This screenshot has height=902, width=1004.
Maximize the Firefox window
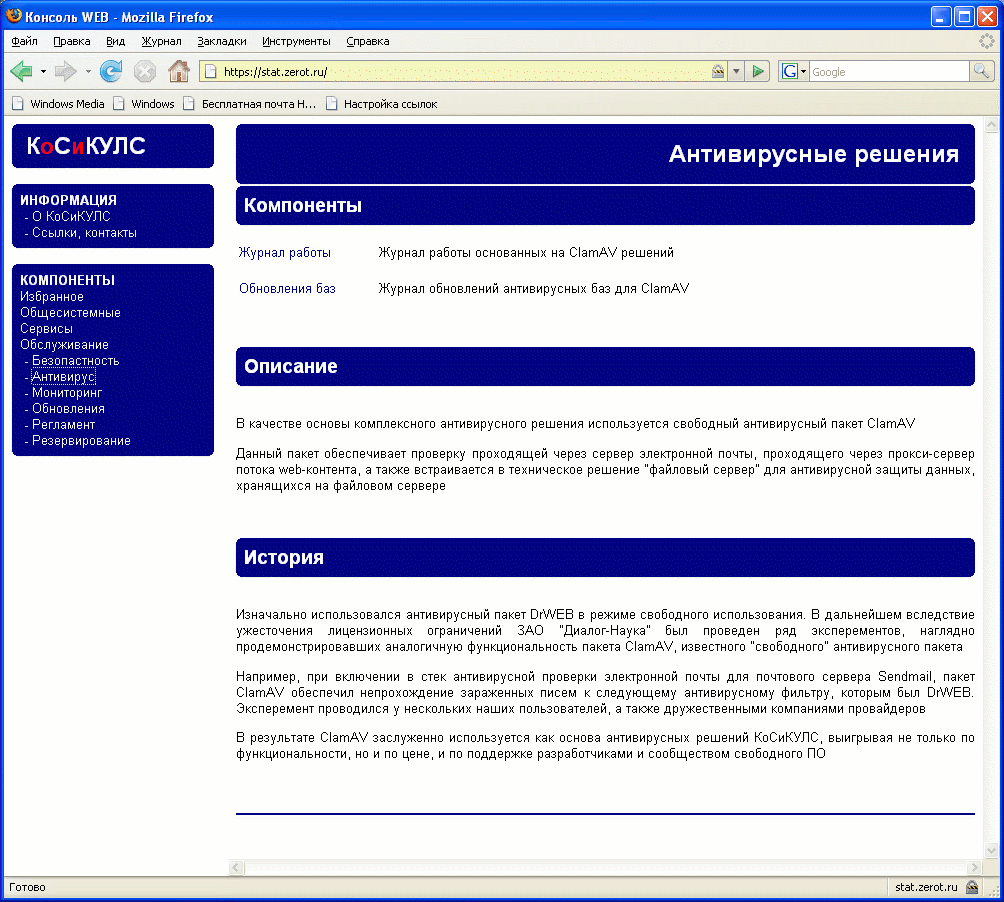964,17
